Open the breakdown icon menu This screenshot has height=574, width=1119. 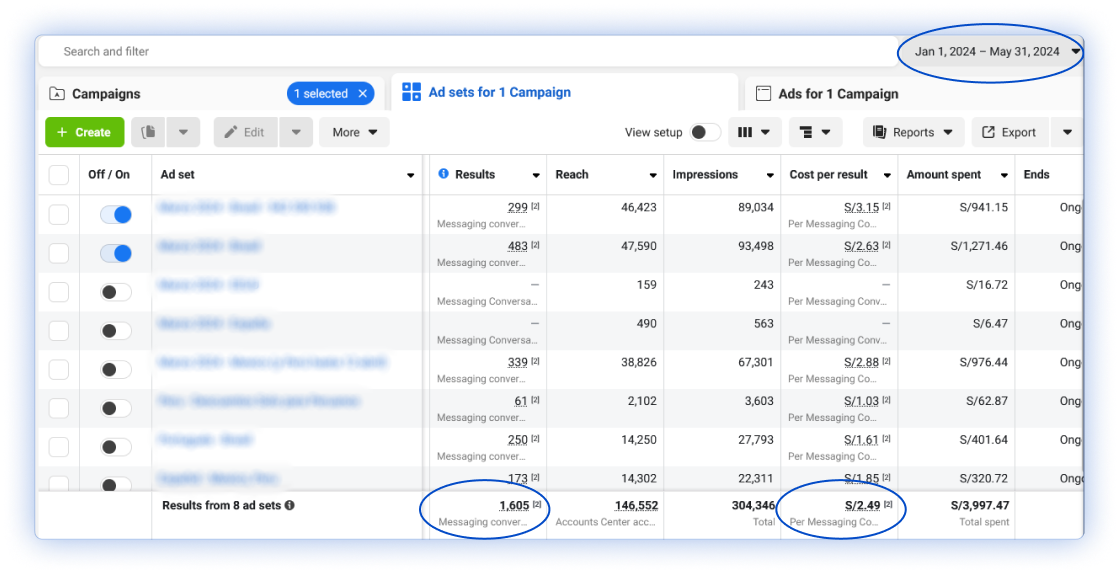pyautogui.click(x=815, y=132)
